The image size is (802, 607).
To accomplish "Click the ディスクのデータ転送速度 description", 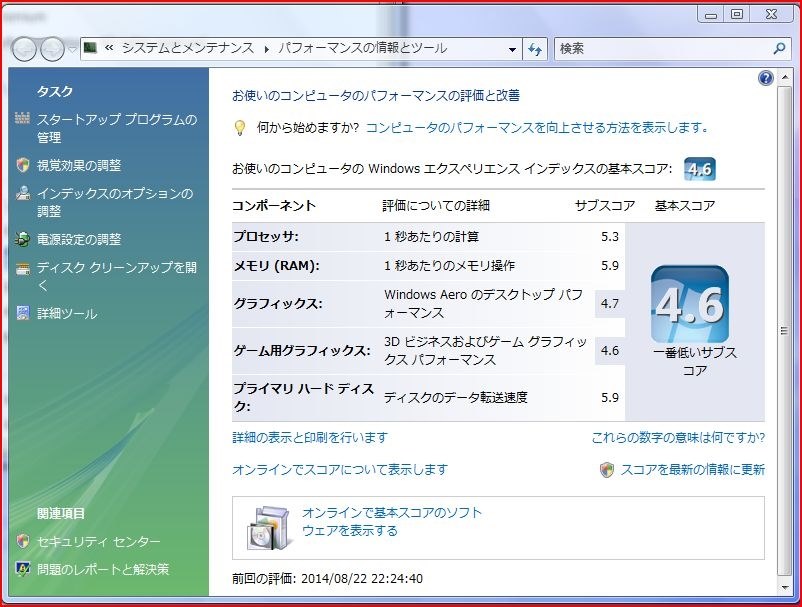I will pos(456,397).
